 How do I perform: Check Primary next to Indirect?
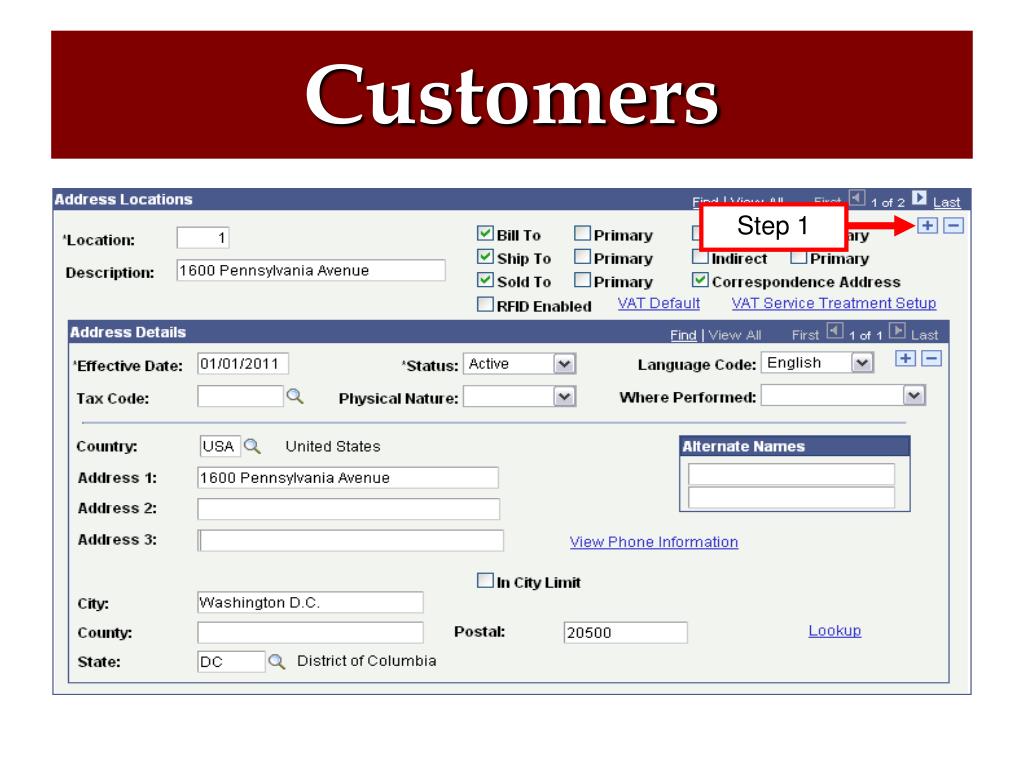click(x=798, y=257)
